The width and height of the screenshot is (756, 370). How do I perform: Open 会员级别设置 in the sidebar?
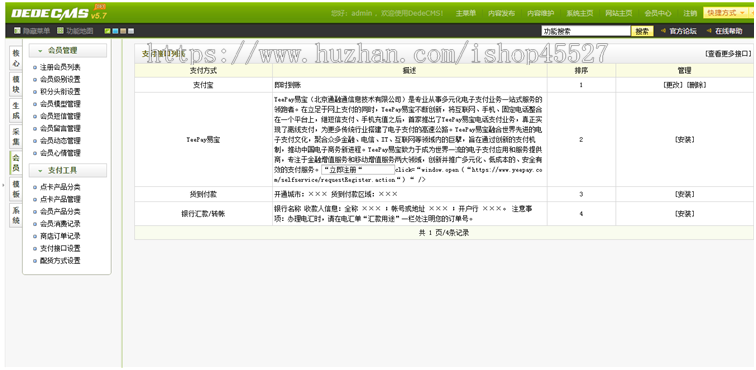pyautogui.click(x=60, y=79)
